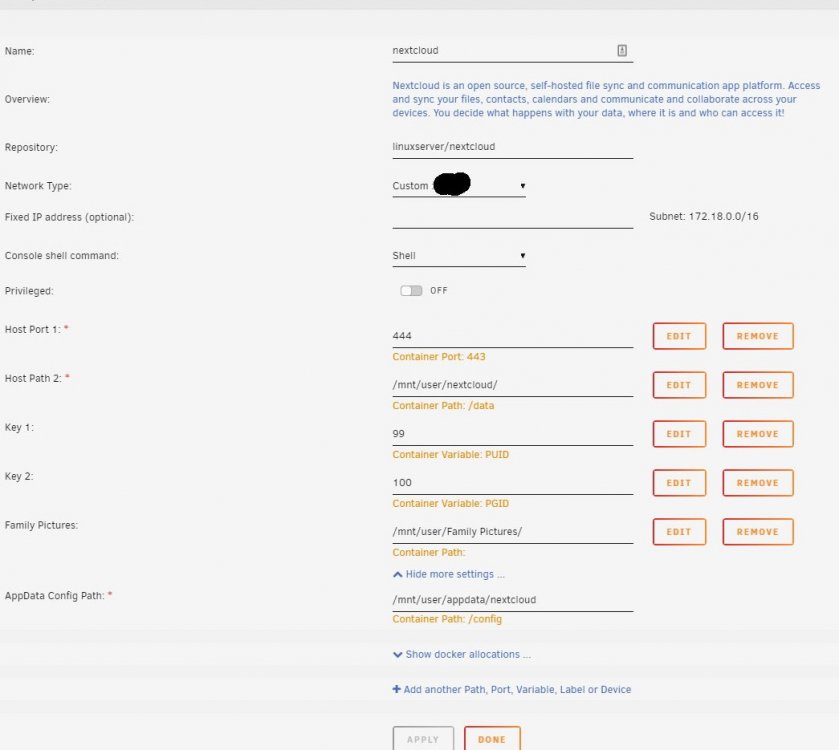The image size is (839, 750).
Task: Click the AppData Config Path field
Action: 513,600
